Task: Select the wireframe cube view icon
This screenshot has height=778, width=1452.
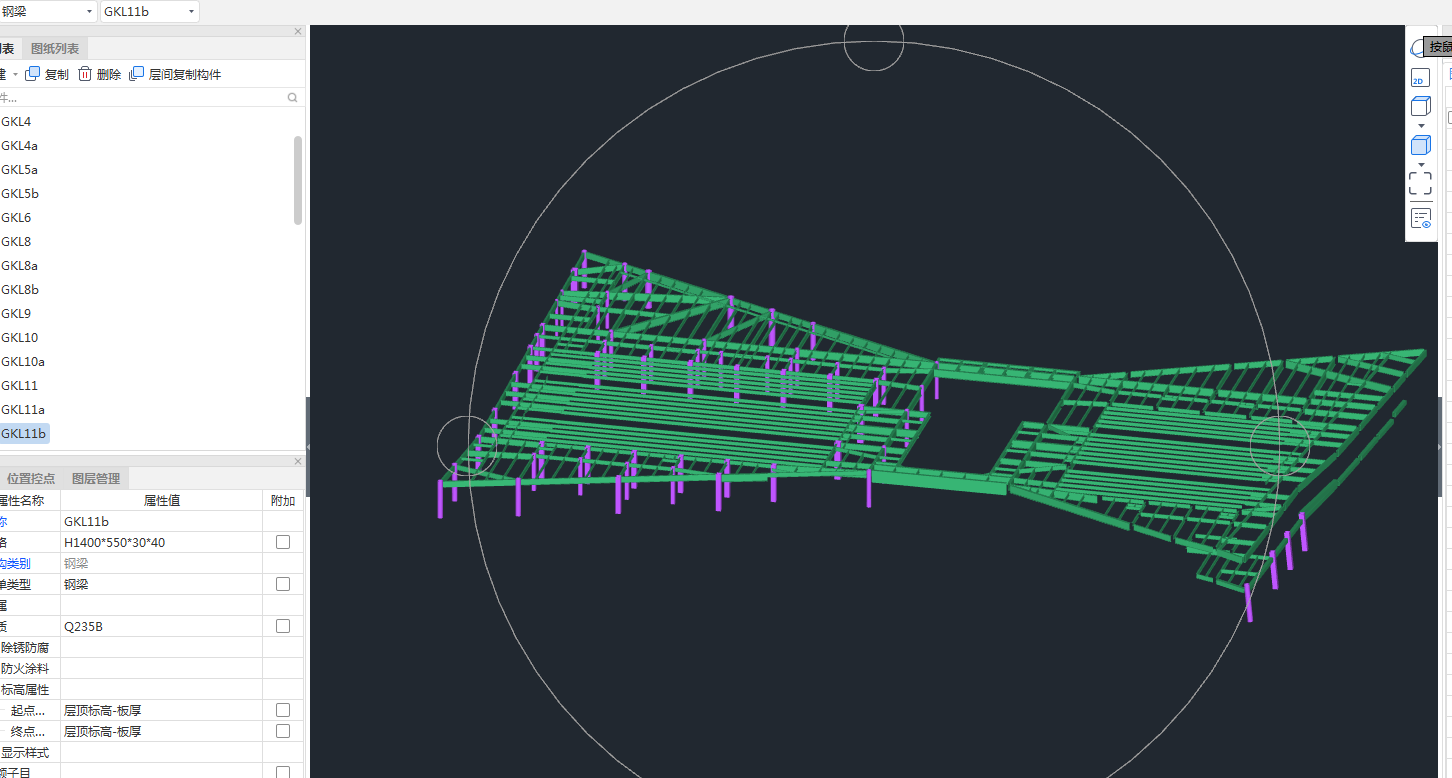Action: [1420, 106]
